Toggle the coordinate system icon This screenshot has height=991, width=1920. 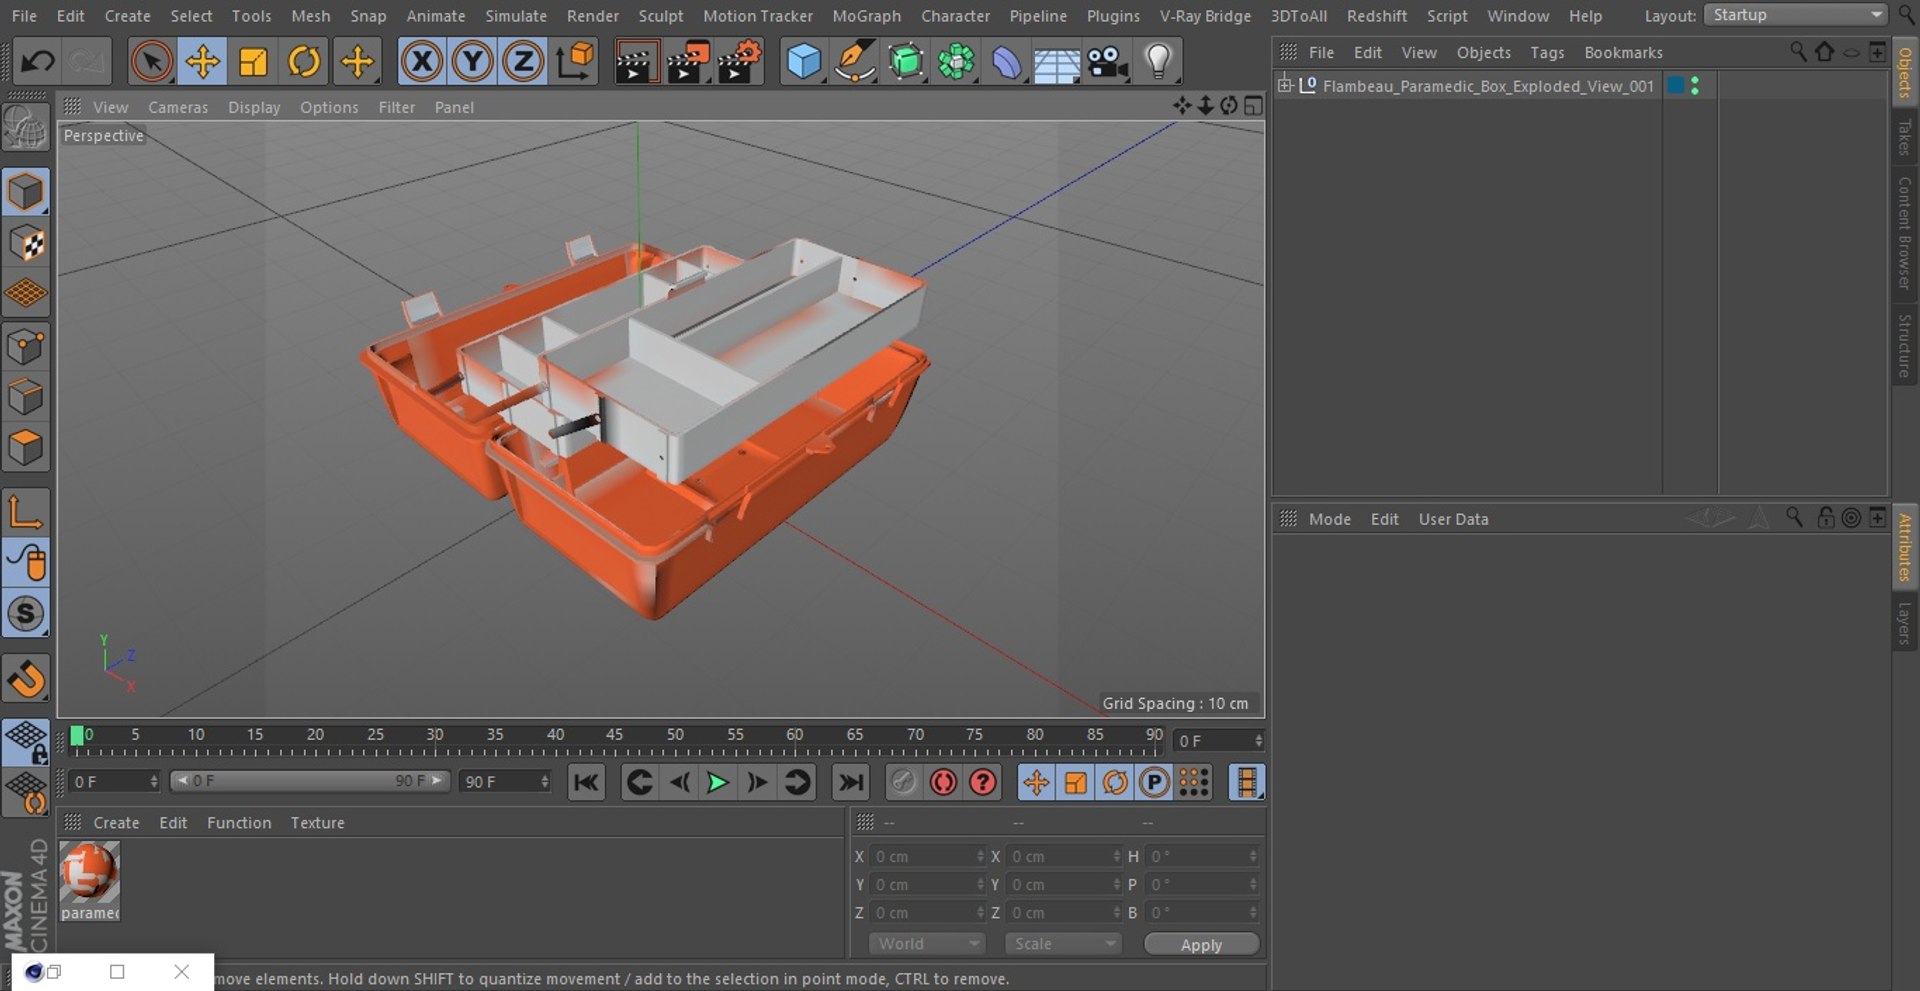click(575, 62)
